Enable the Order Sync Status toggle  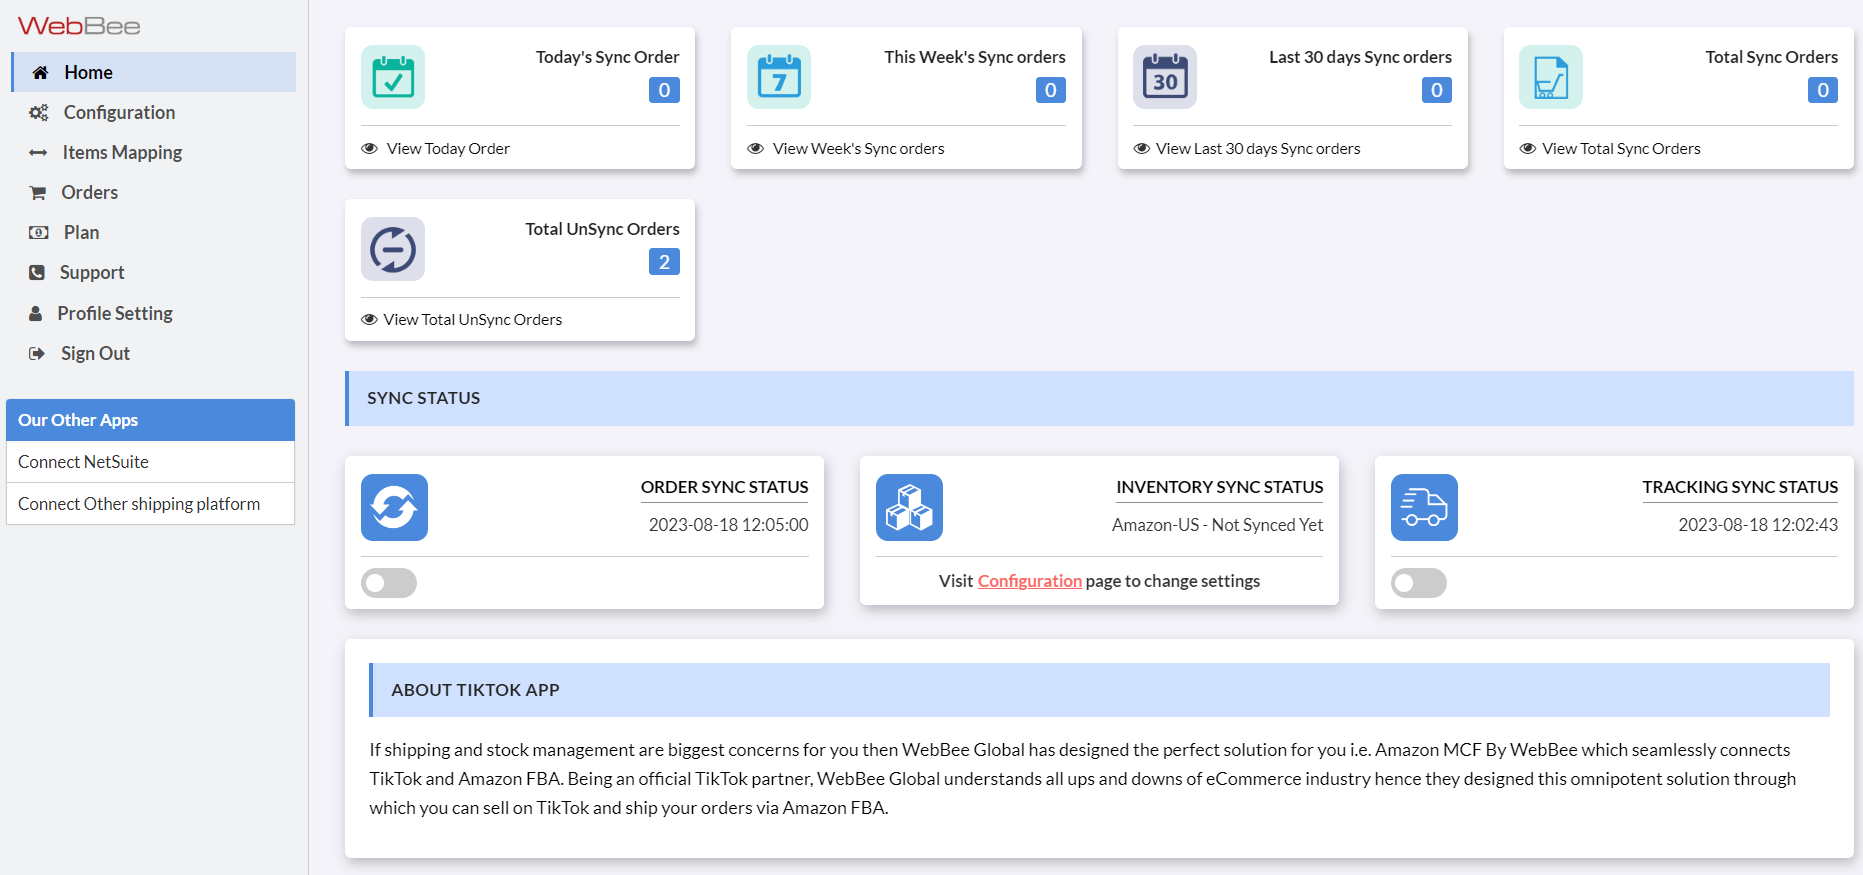point(389,583)
